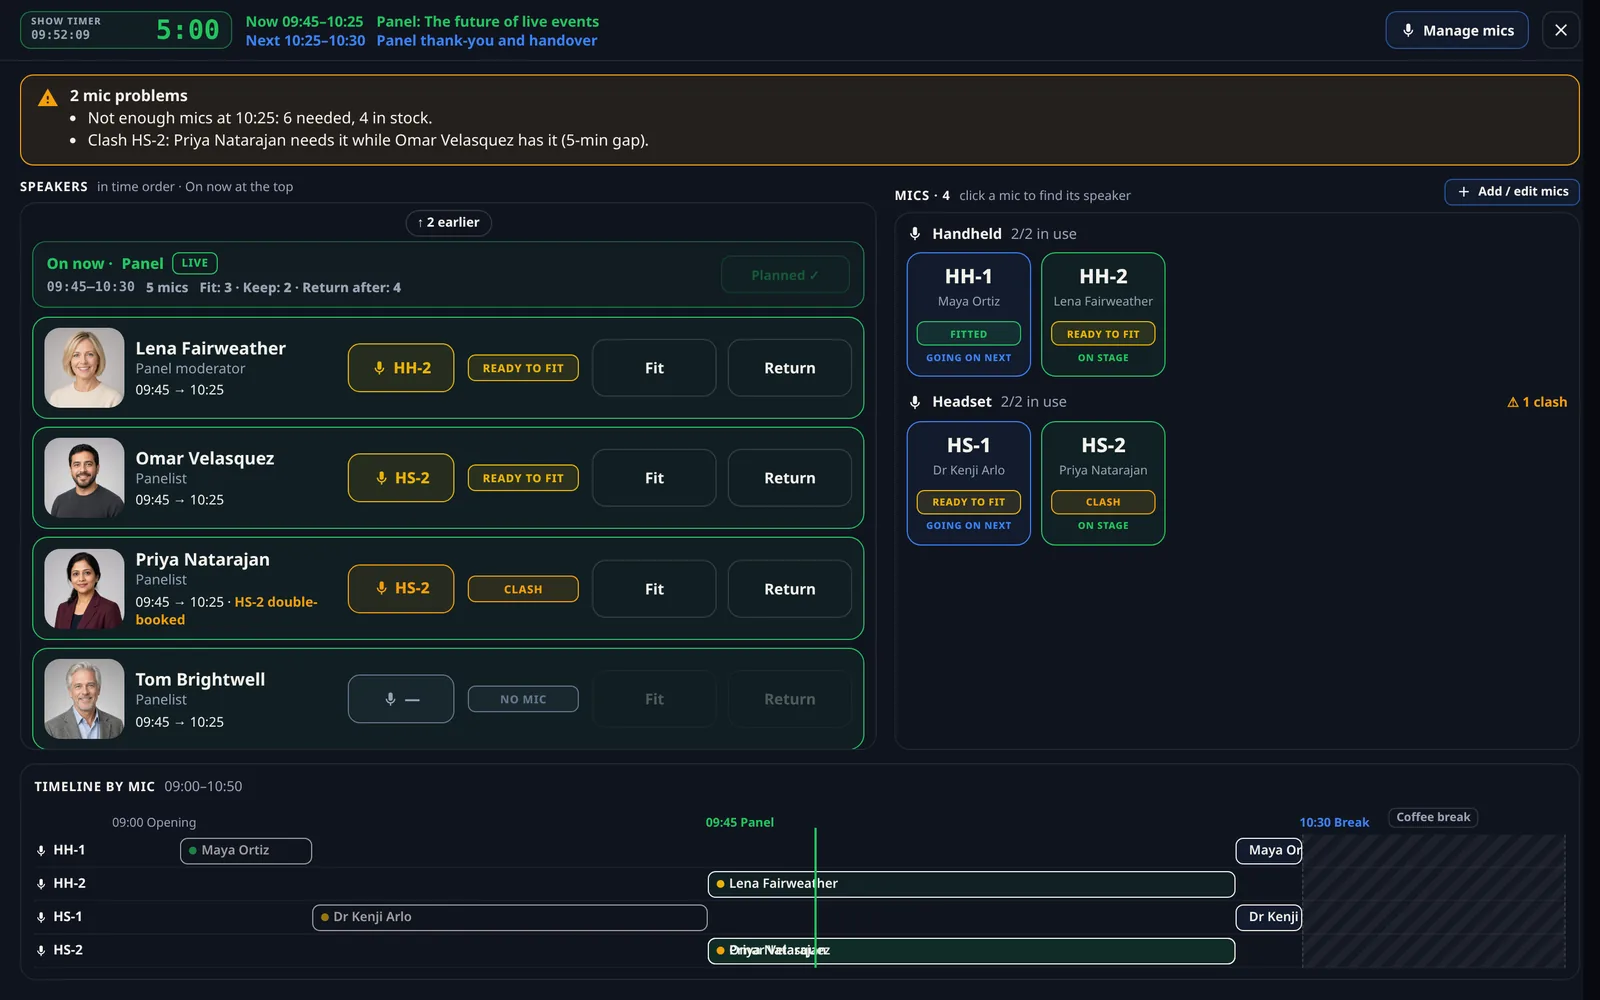The image size is (1600, 1000).
Task: Open Manage mics
Action: point(1457,30)
